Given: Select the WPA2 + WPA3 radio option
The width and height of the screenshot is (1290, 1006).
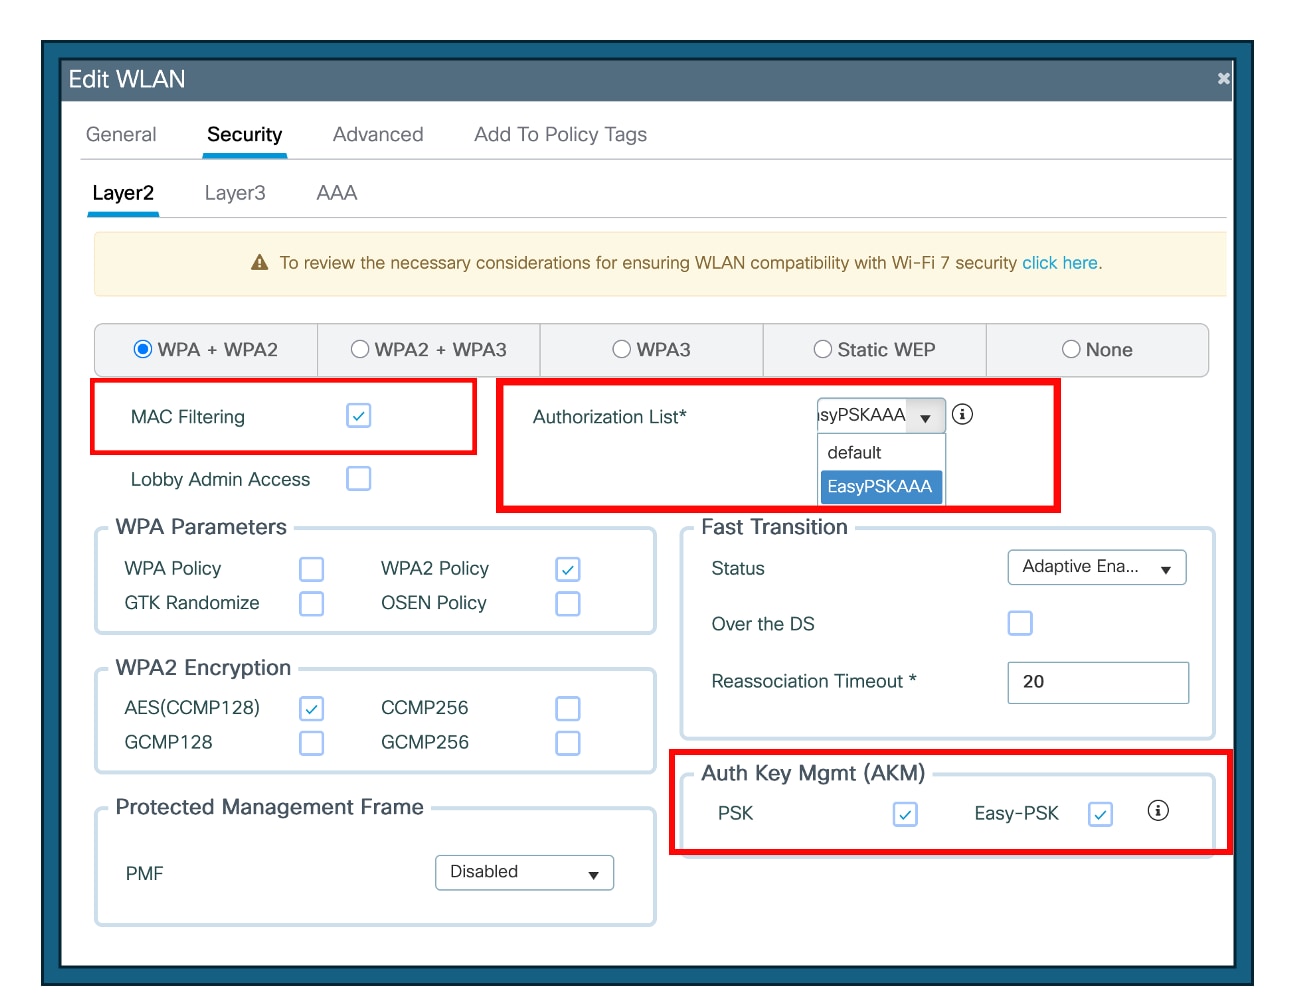Looking at the screenshot, I should click(x=360, y=349).
